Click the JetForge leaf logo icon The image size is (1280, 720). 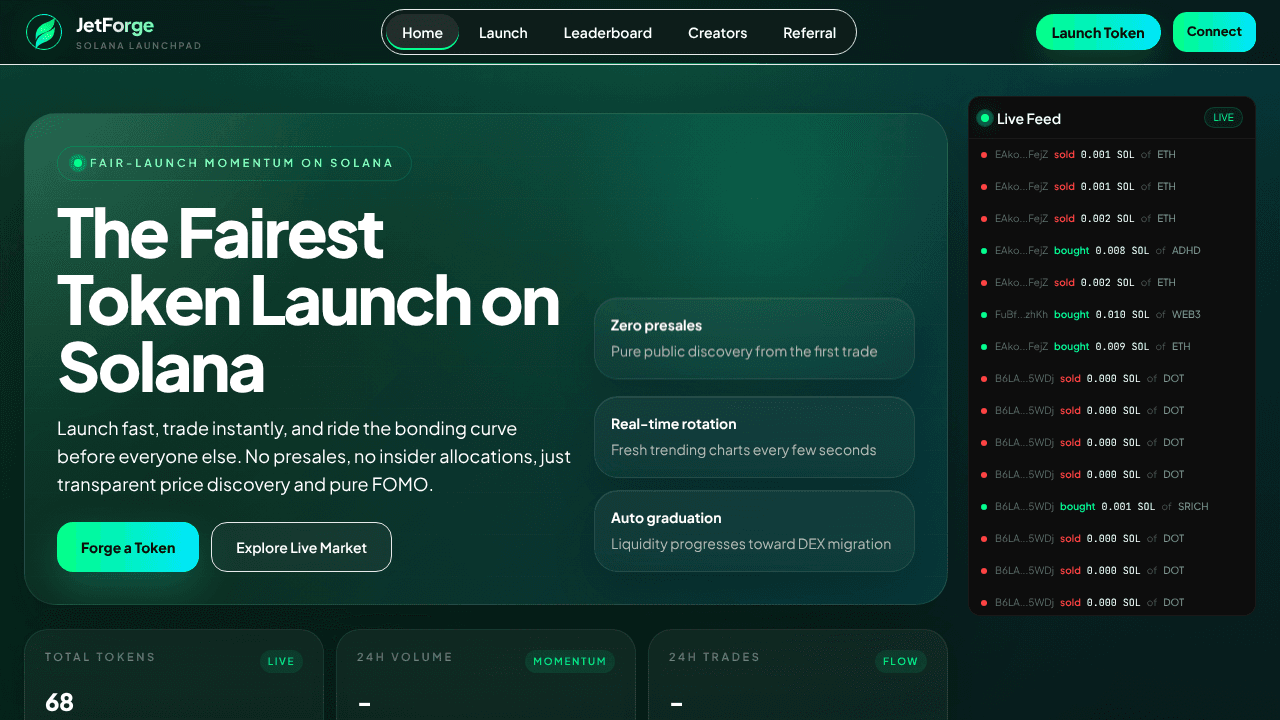click(x=43, y=32)
